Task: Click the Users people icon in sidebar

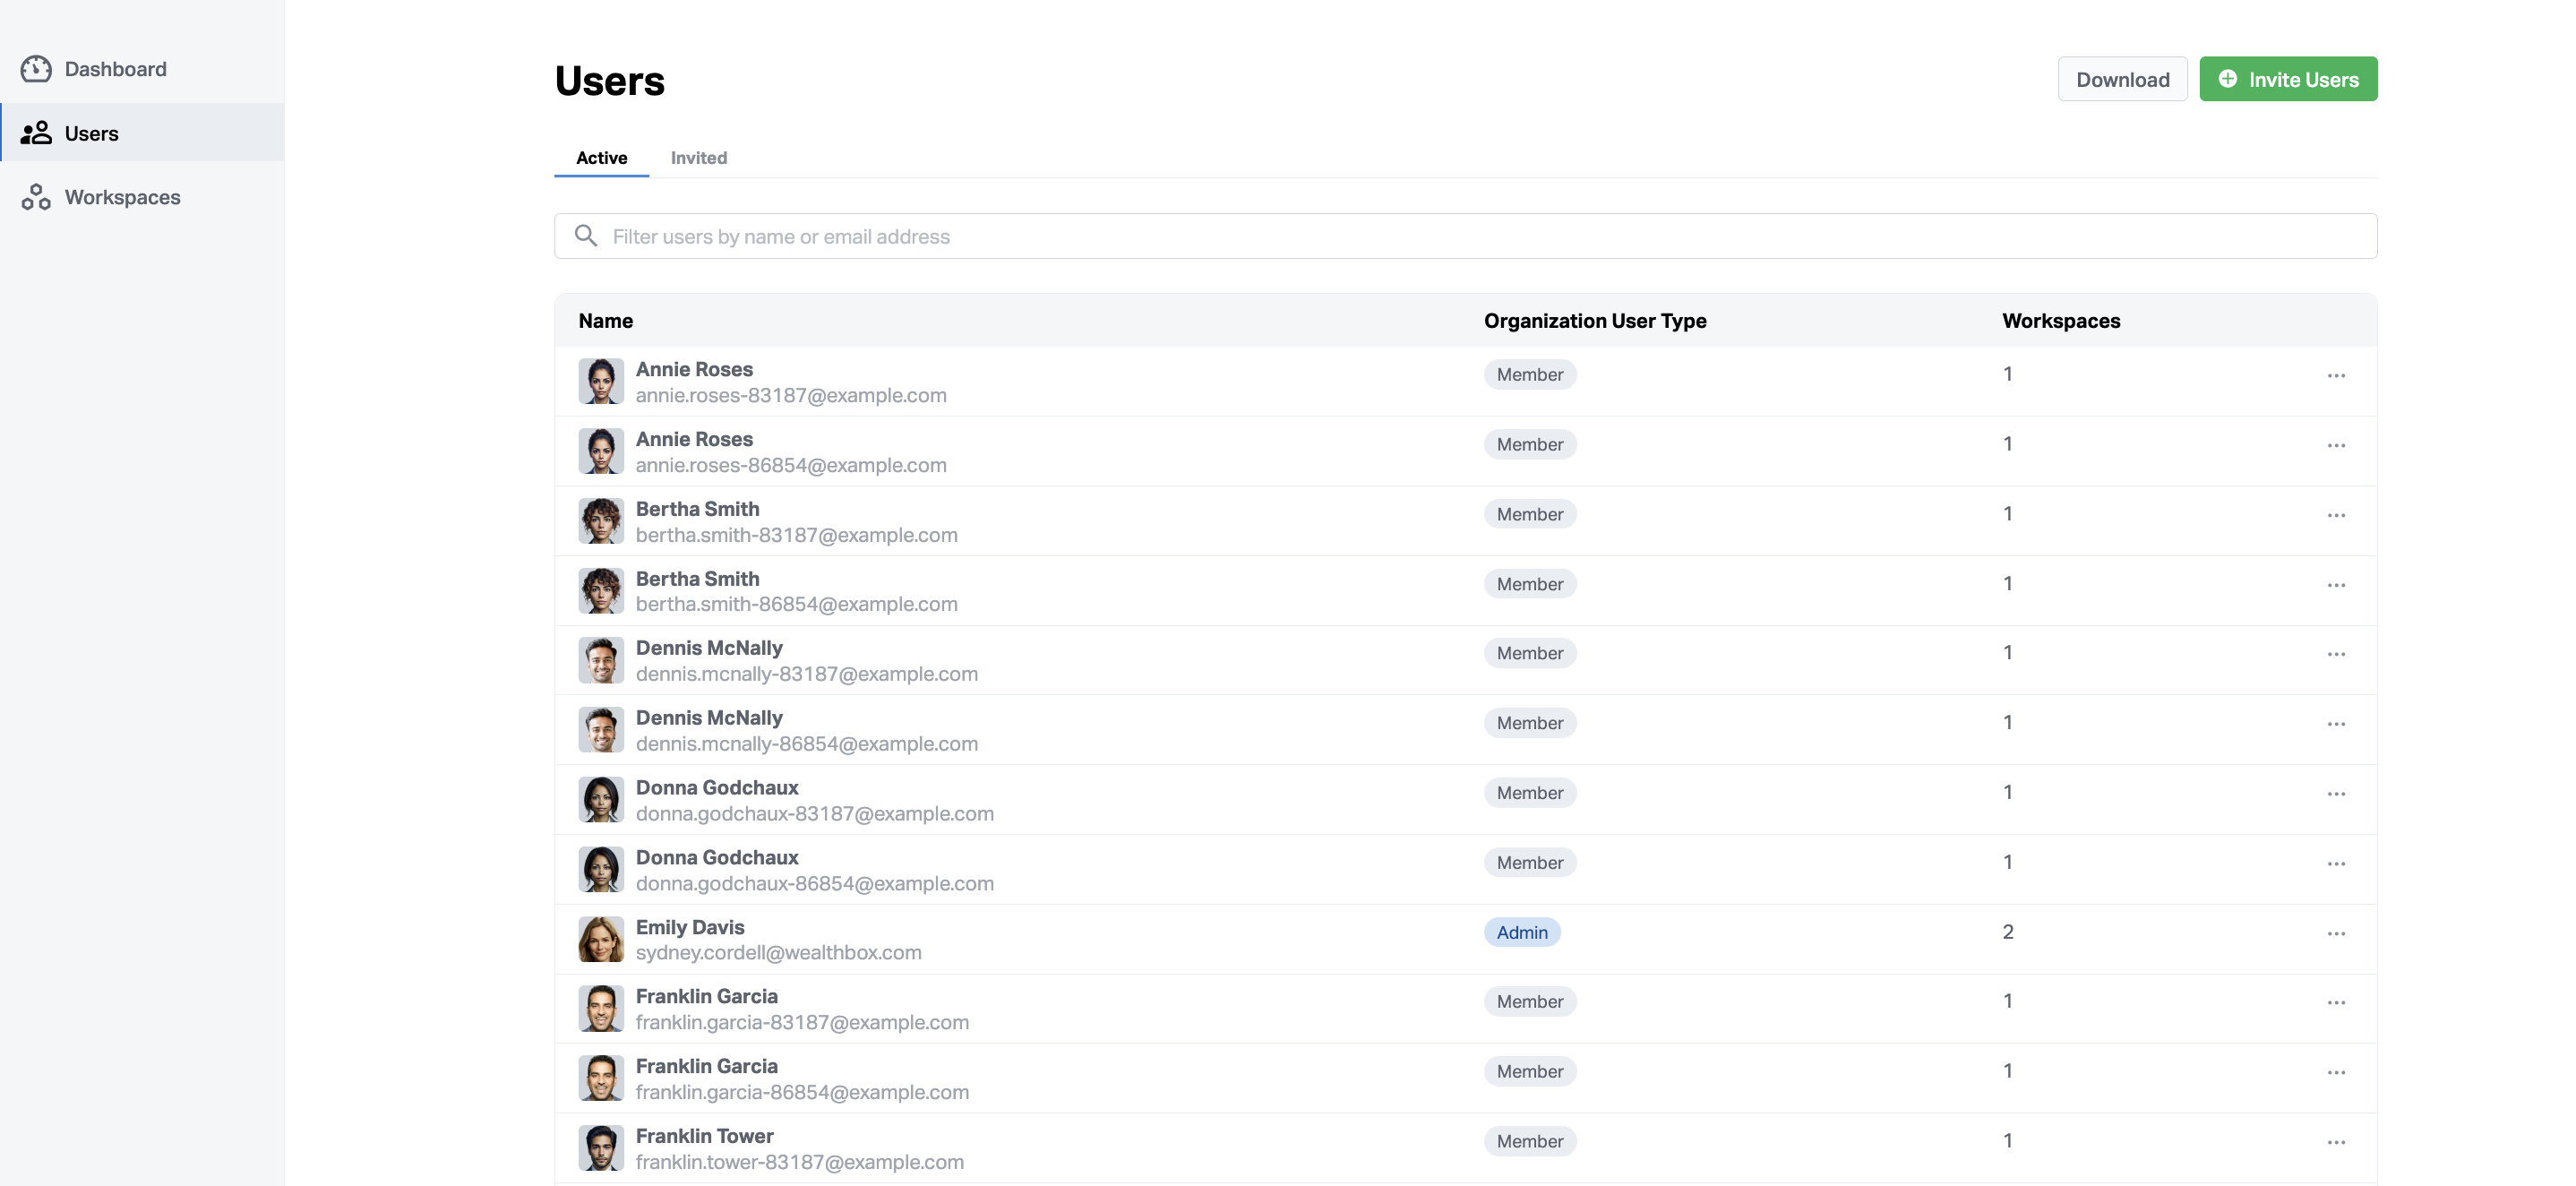Action: pyautogui.click(x=36, y=133)
